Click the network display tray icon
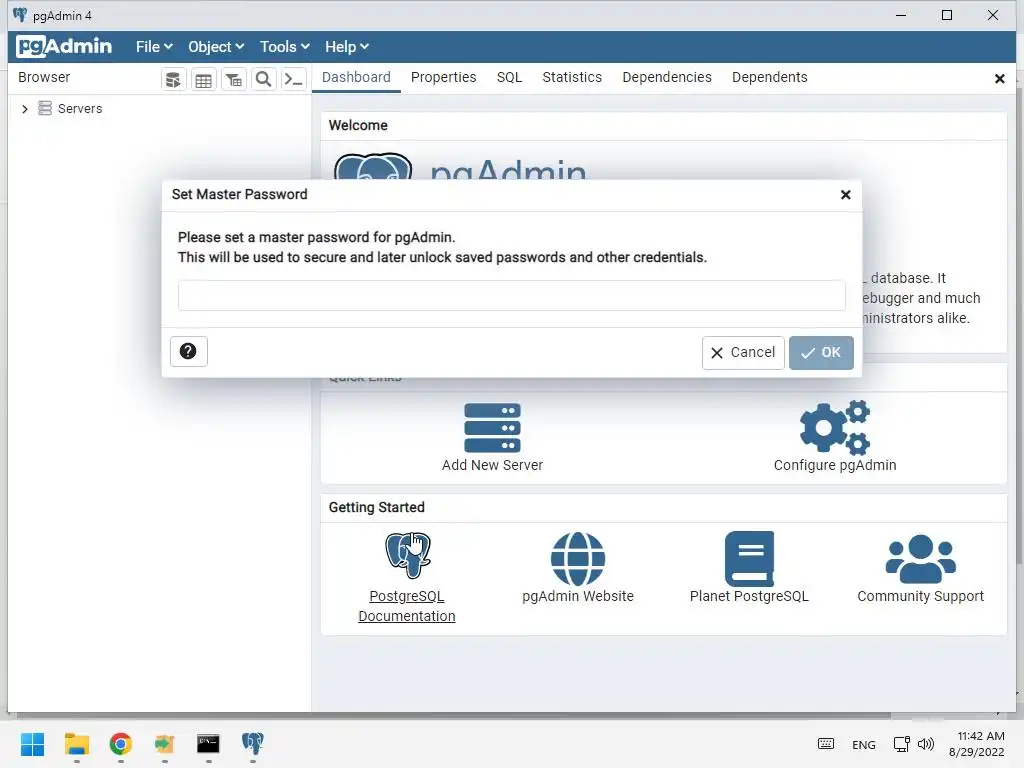 click(x=901, y=744)
